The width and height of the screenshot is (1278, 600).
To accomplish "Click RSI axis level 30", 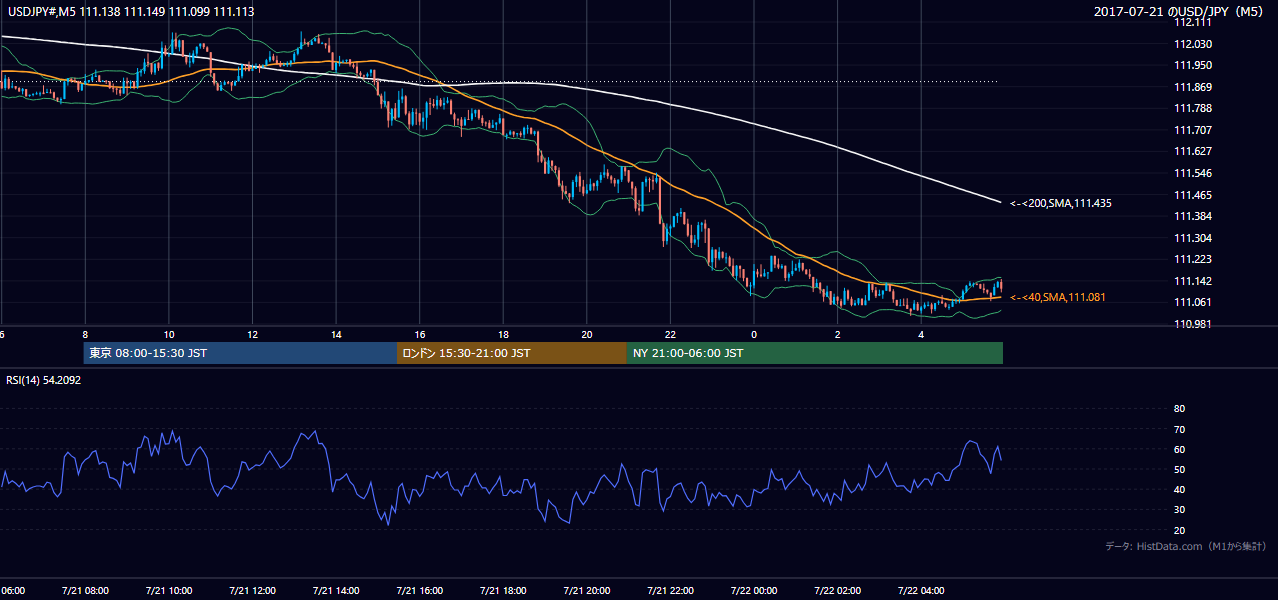I will [1179, 510].
